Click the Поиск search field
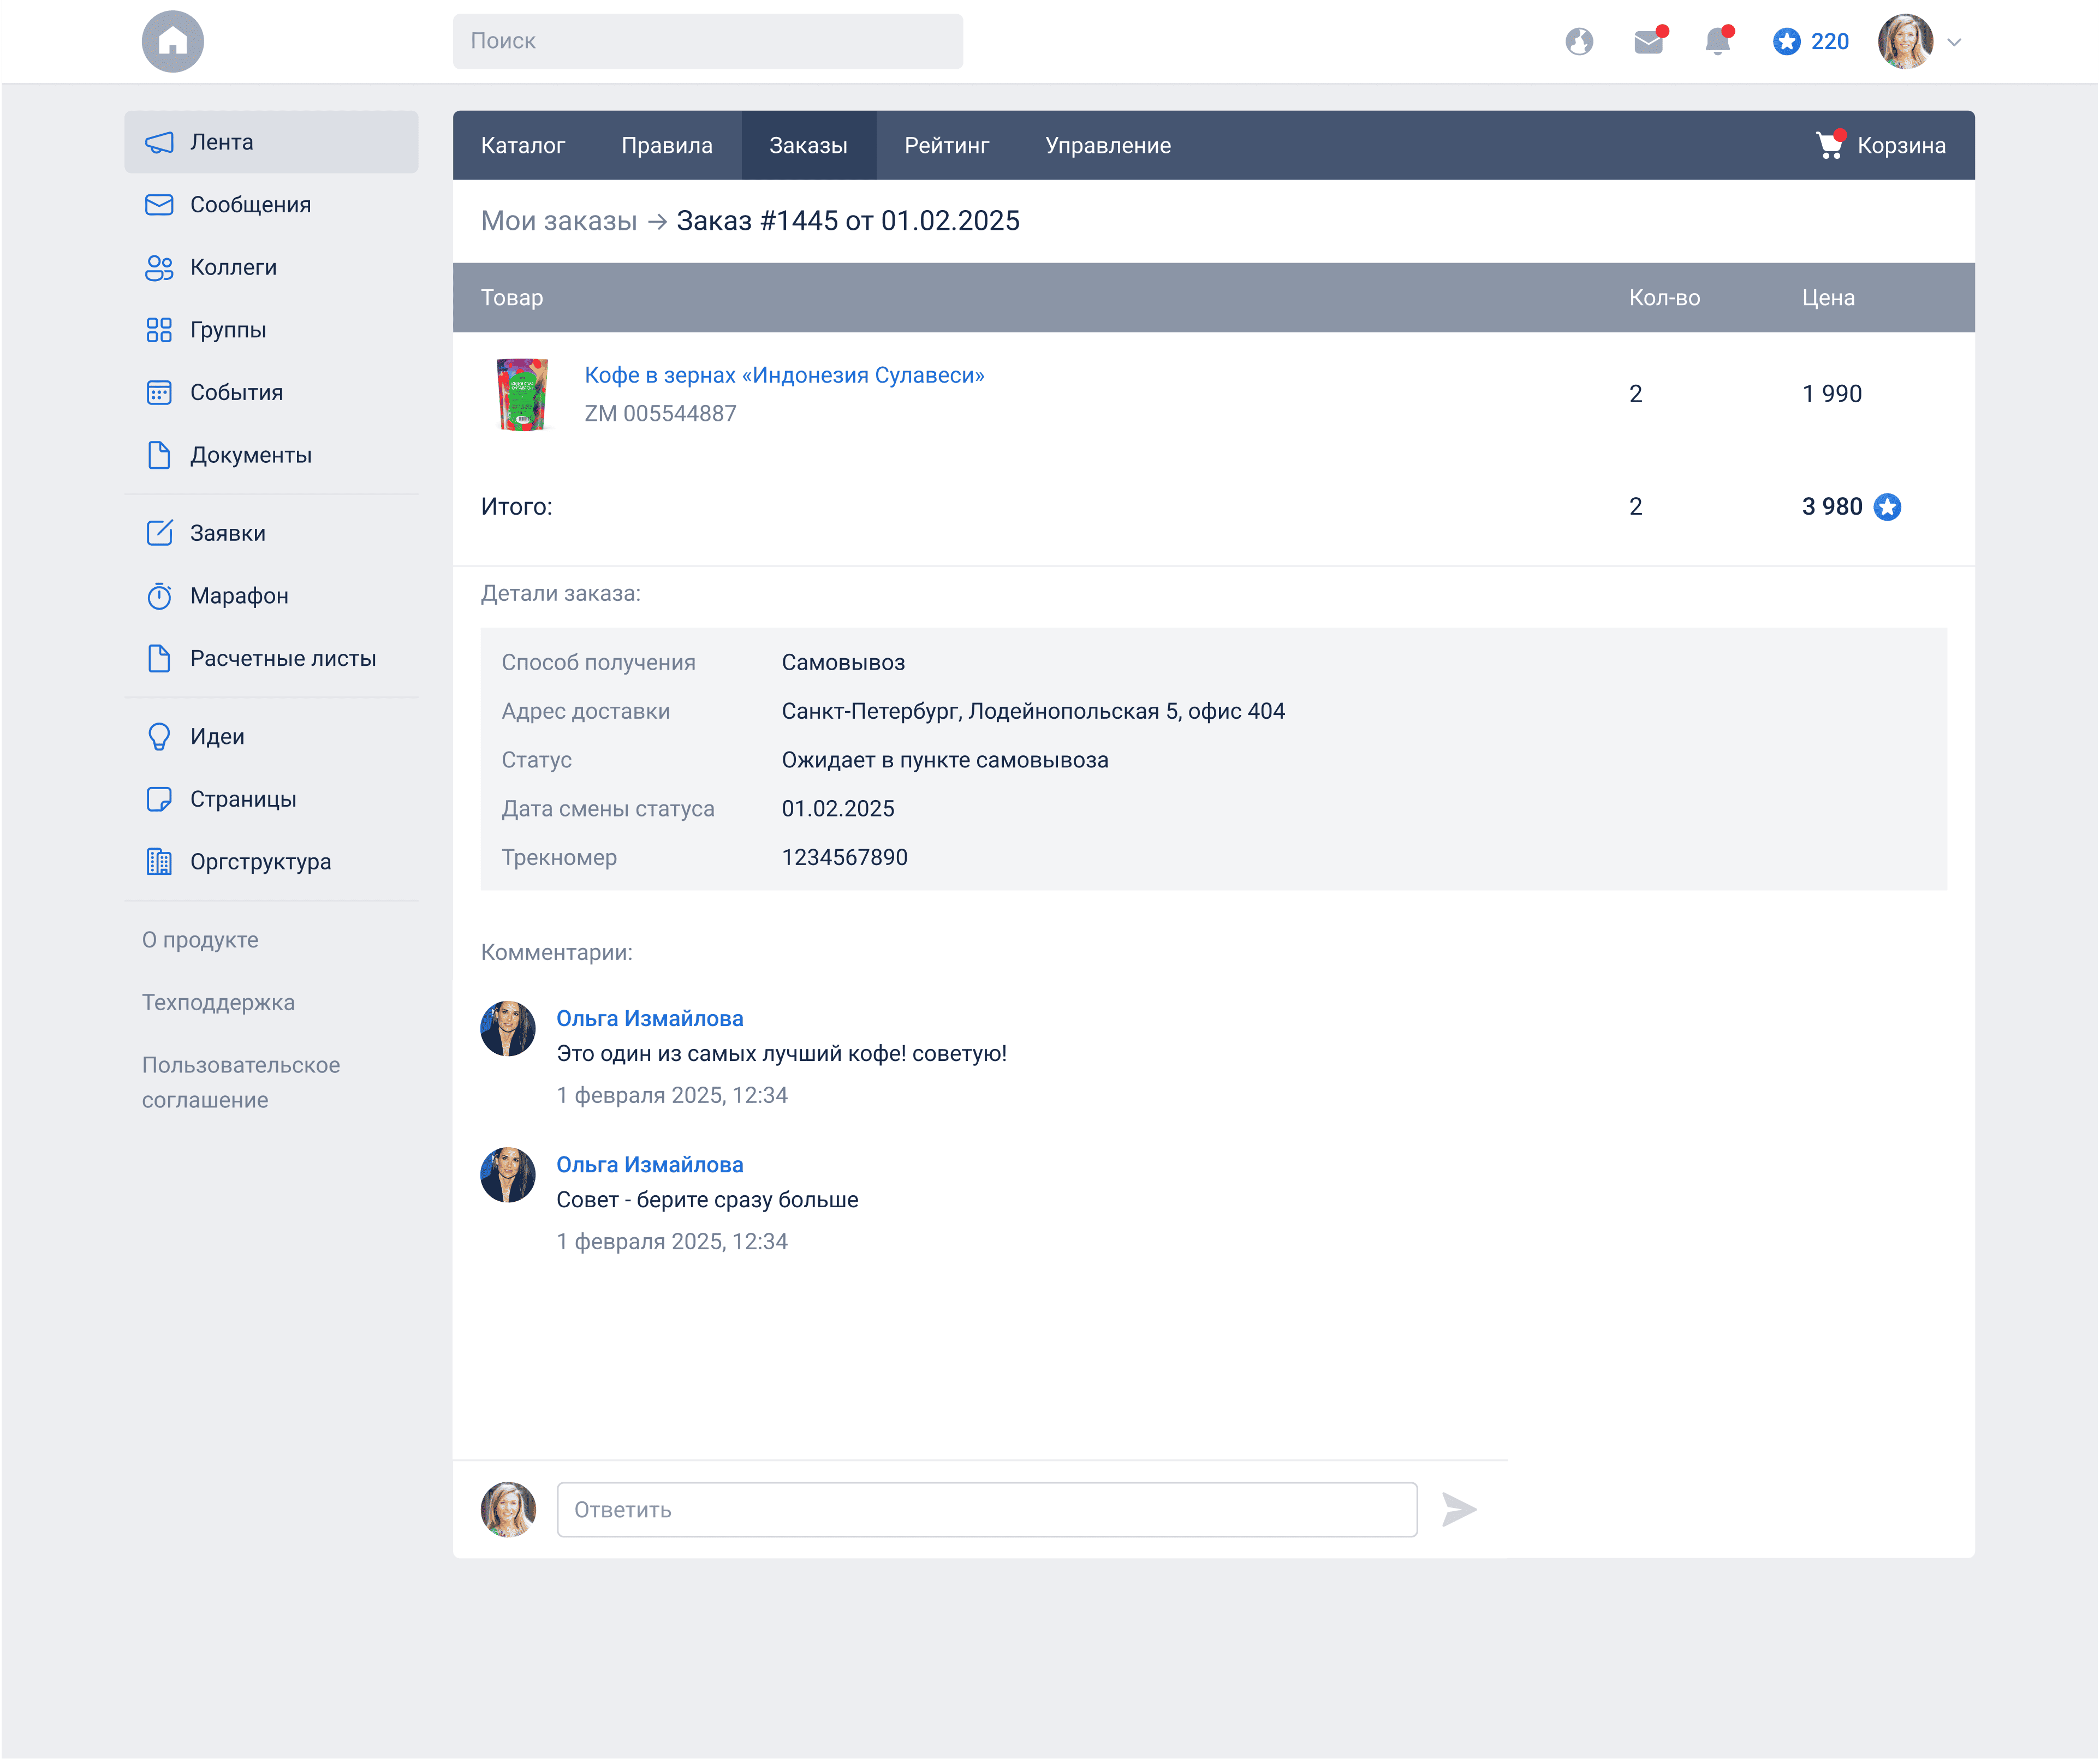The width and height of the screenshot is (2100, 1759). point(708,41)
